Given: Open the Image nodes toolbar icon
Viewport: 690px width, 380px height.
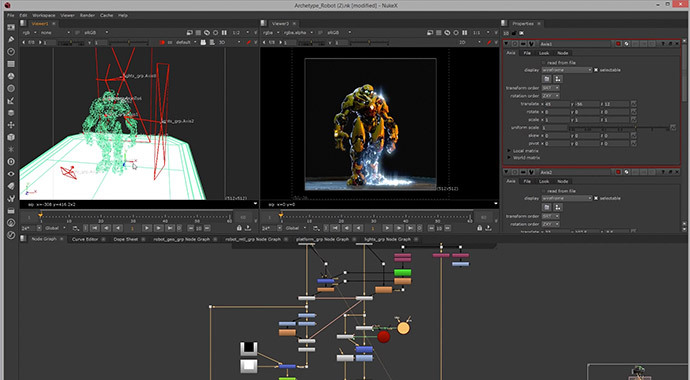Looking at the screenshot, I should point(11,27).
